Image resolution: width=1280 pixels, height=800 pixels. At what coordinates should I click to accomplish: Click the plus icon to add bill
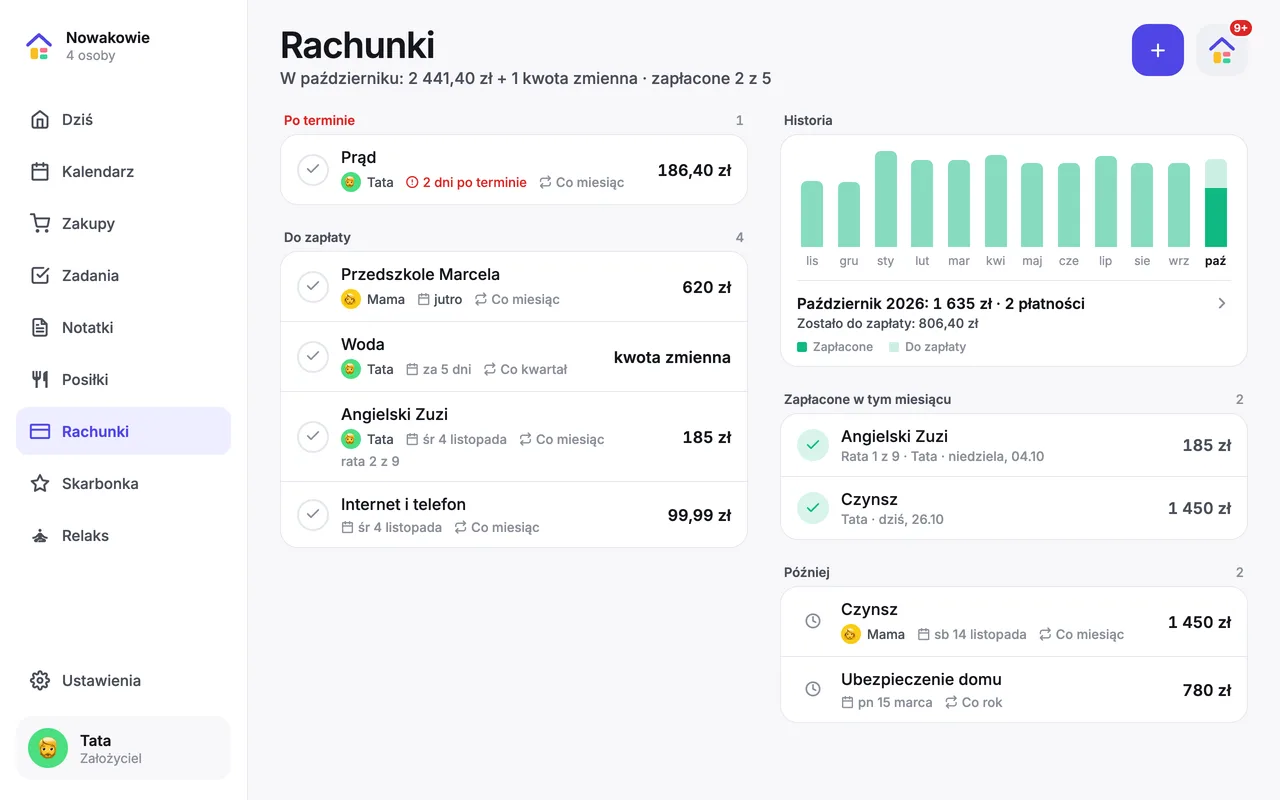pos(1158,50)
